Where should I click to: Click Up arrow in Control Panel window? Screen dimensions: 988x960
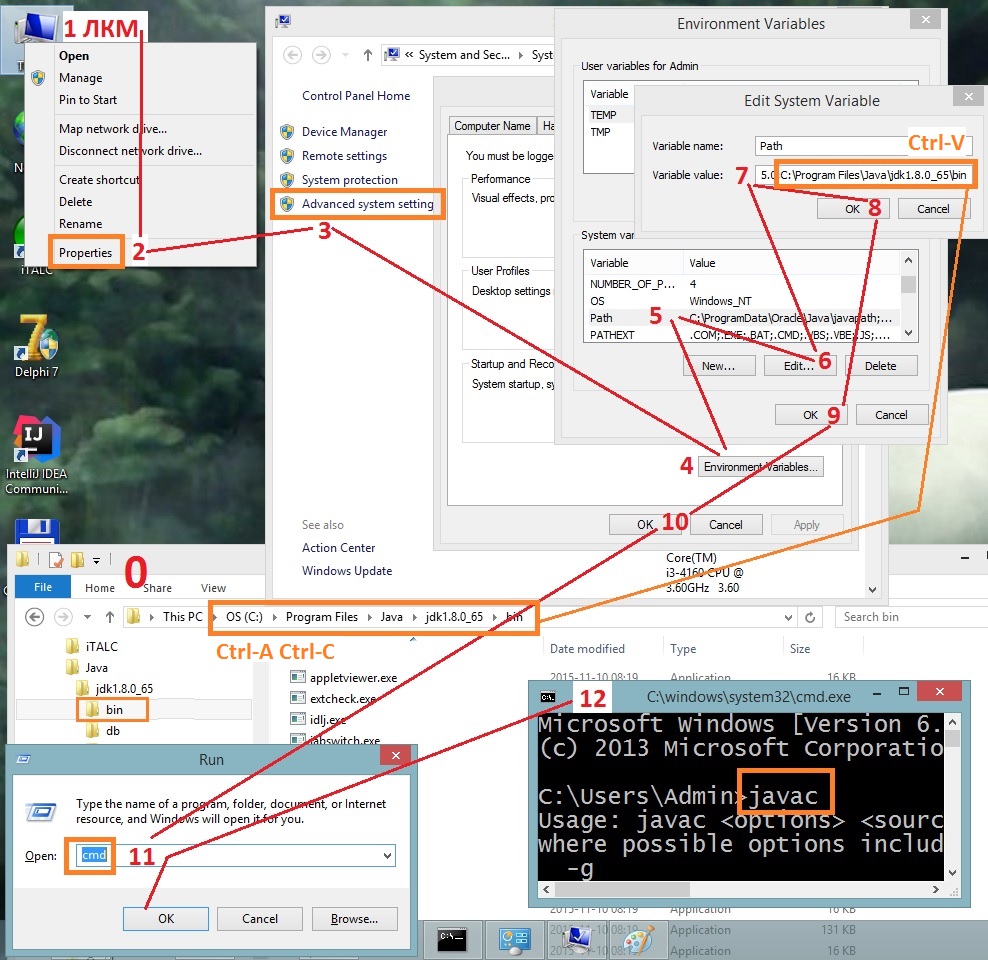368,55
